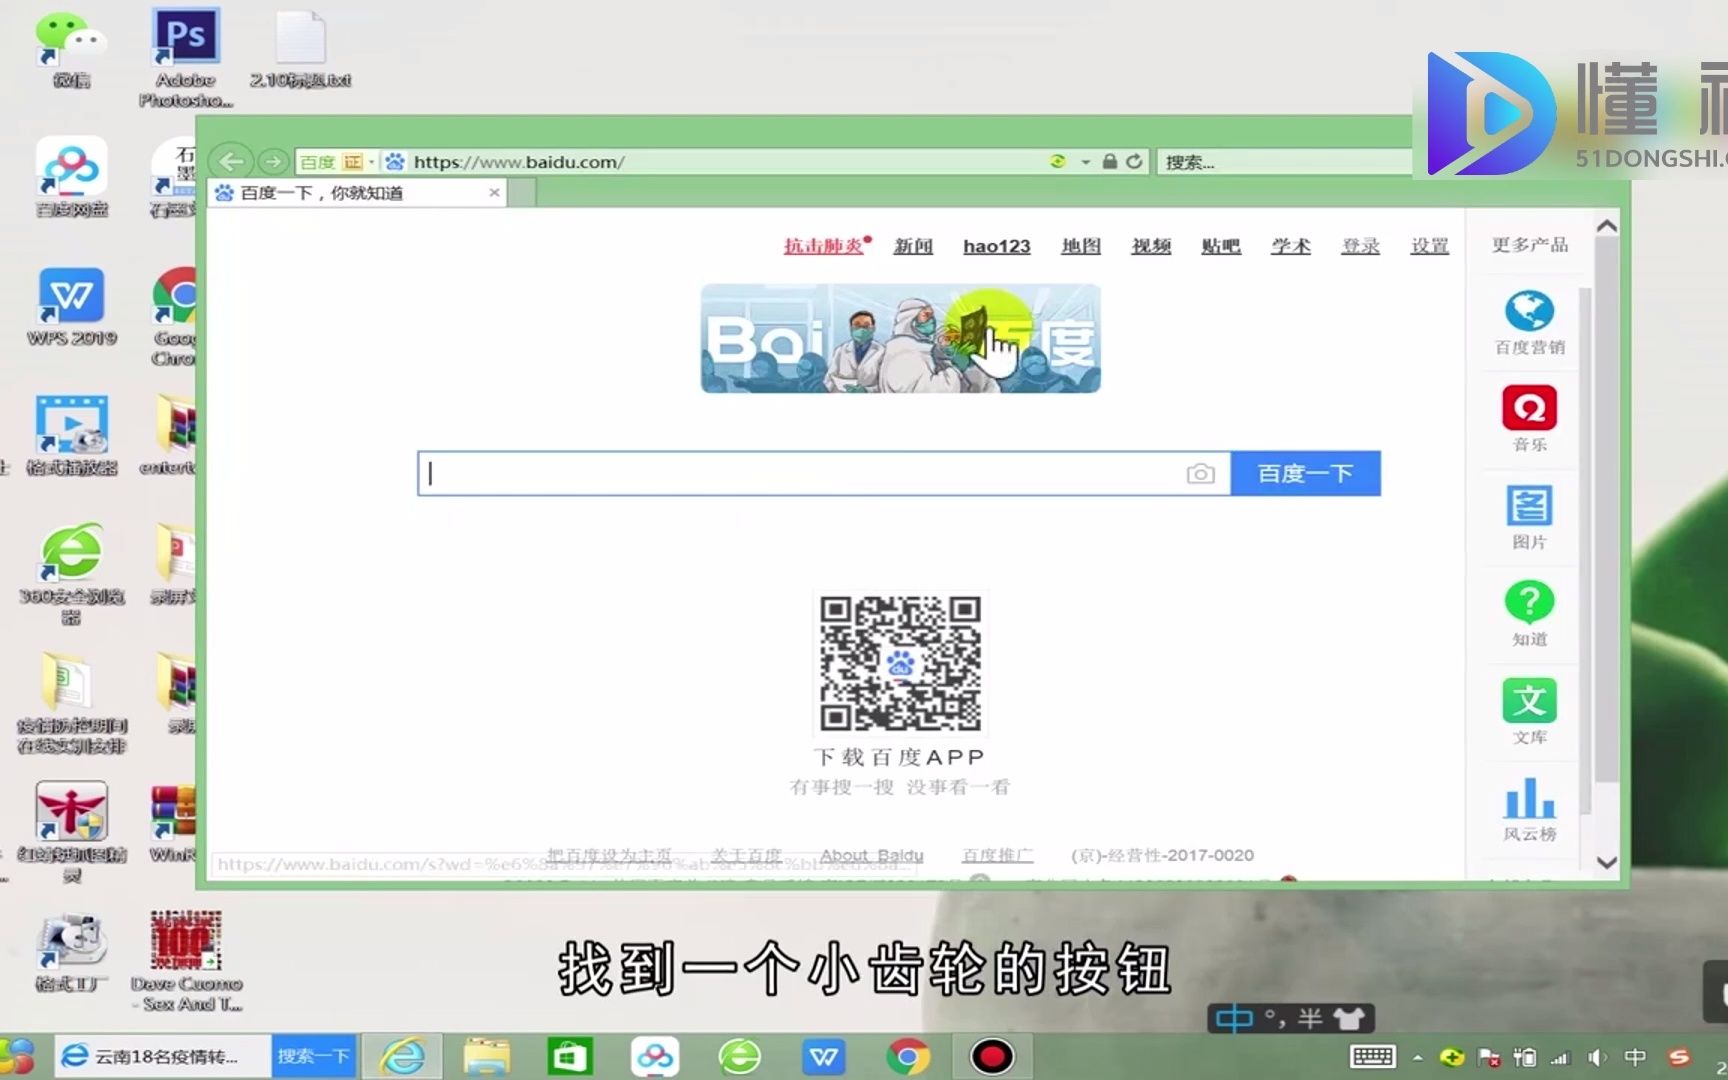Click the Baidu app QR code
Viewport: 1728px width, 1080px height.
coord(900,663)
